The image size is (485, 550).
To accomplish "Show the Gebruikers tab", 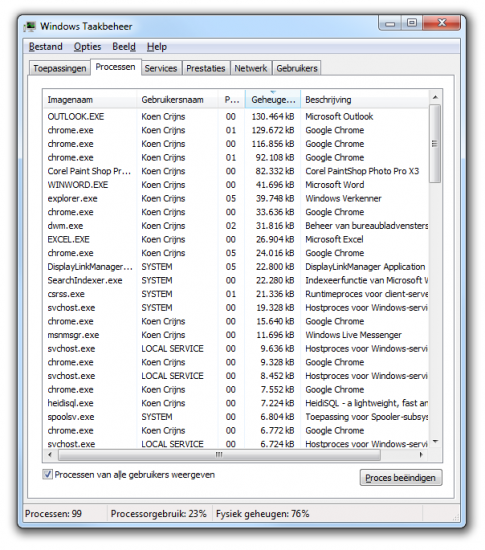I will [x=297, y=68].
